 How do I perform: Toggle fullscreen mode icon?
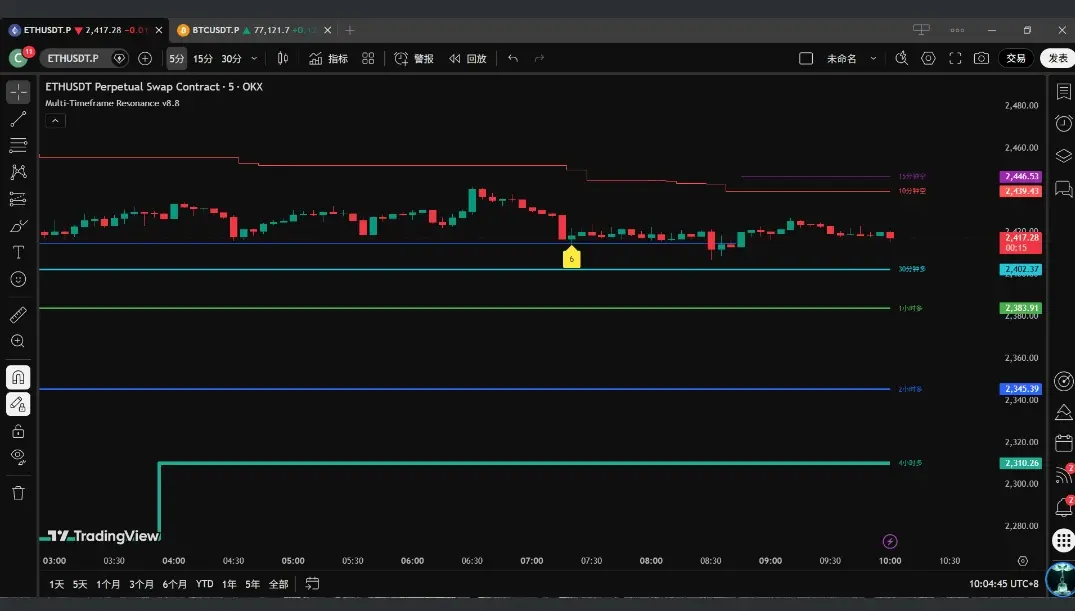pos(955,58)
